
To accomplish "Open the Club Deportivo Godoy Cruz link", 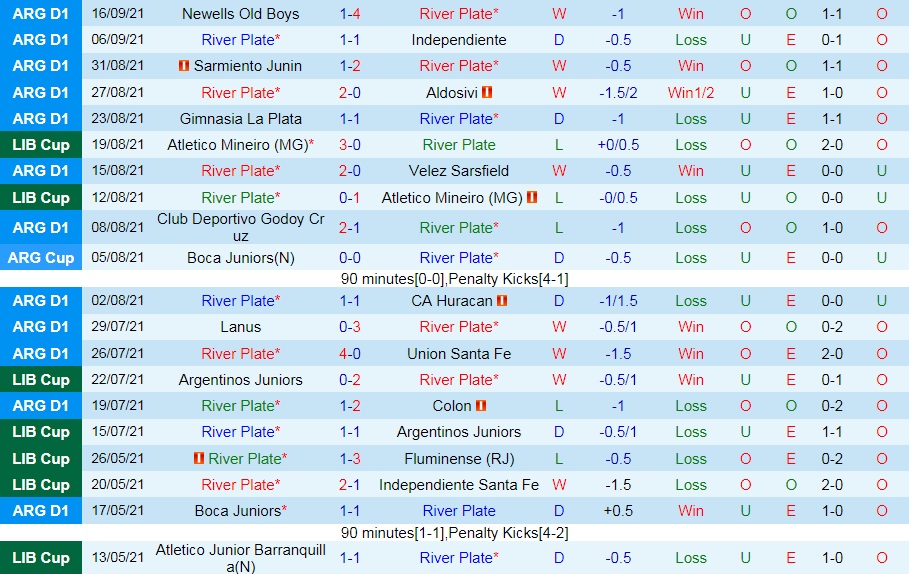I will point(240,227).
